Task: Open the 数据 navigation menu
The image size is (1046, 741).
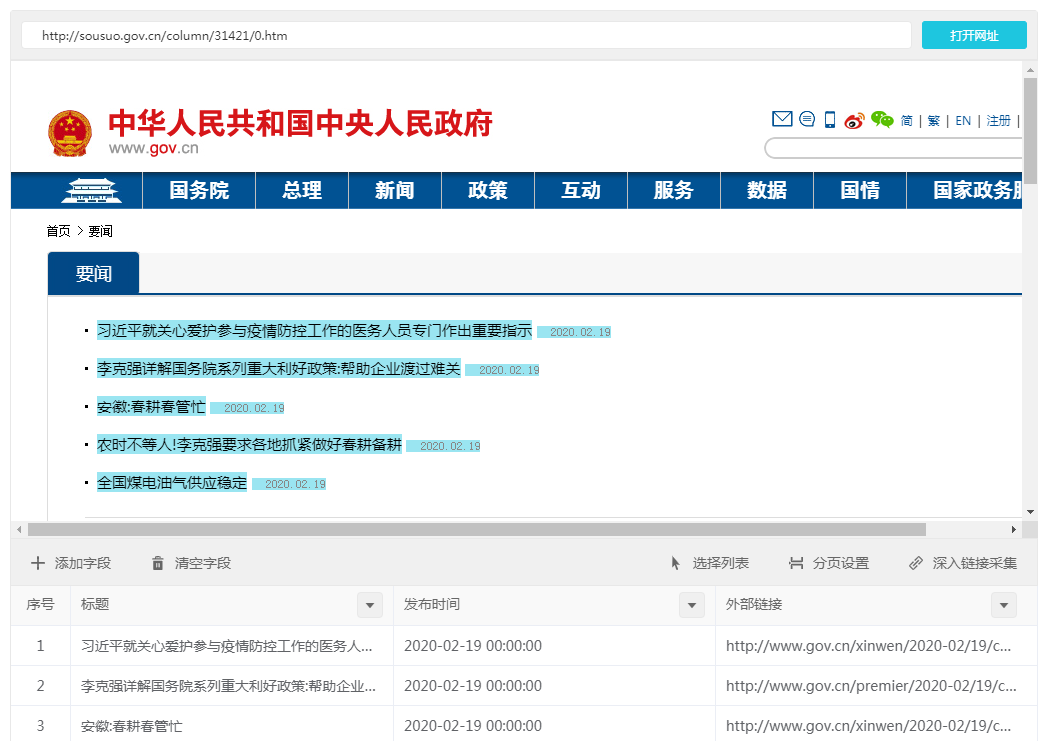Action: coord(767,191)
